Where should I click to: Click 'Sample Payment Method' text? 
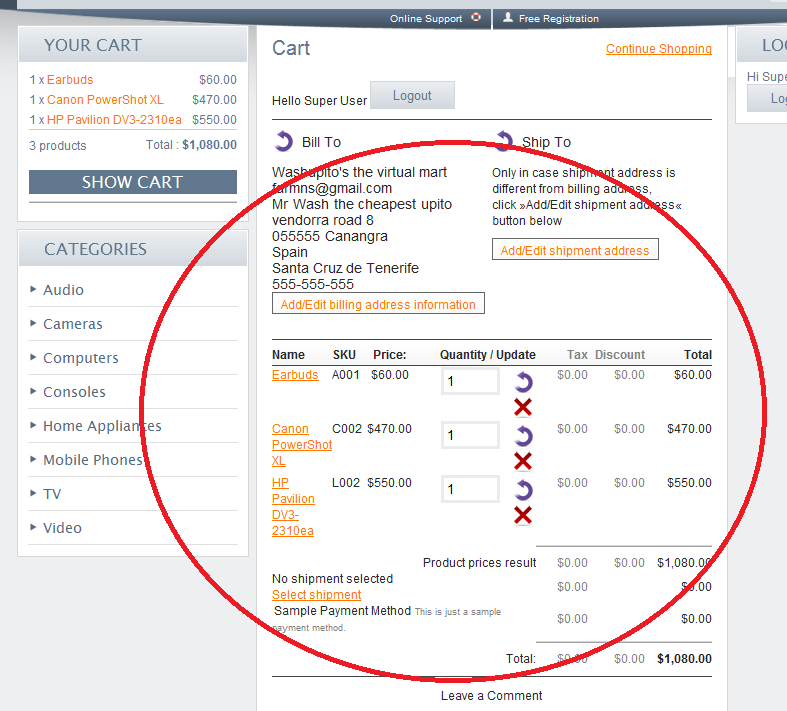tap(342, 611)
